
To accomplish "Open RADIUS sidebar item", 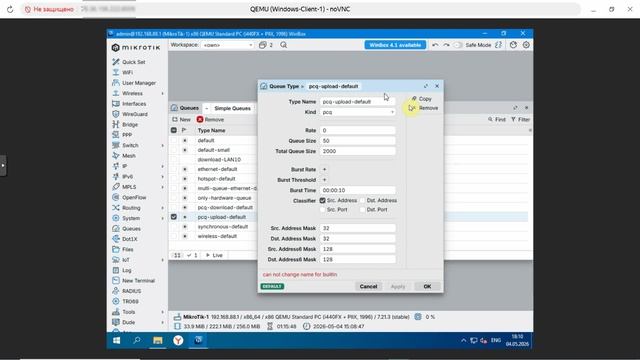I will 131,291.
